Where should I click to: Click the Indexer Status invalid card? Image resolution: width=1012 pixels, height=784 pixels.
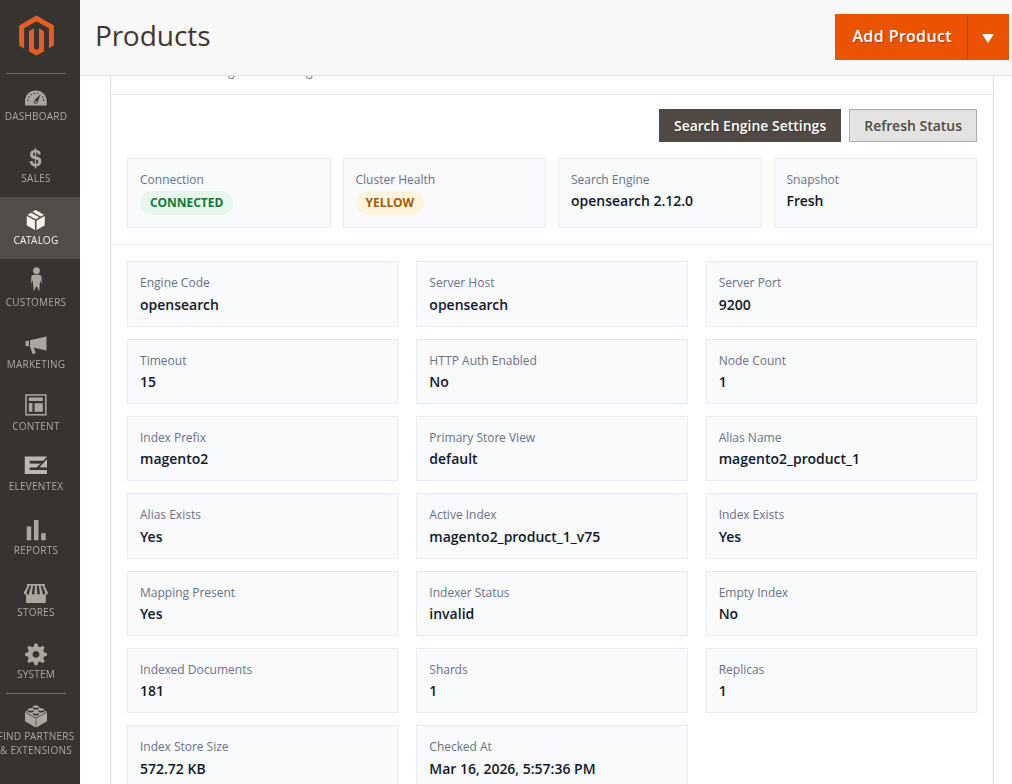[x=551, y=603]
